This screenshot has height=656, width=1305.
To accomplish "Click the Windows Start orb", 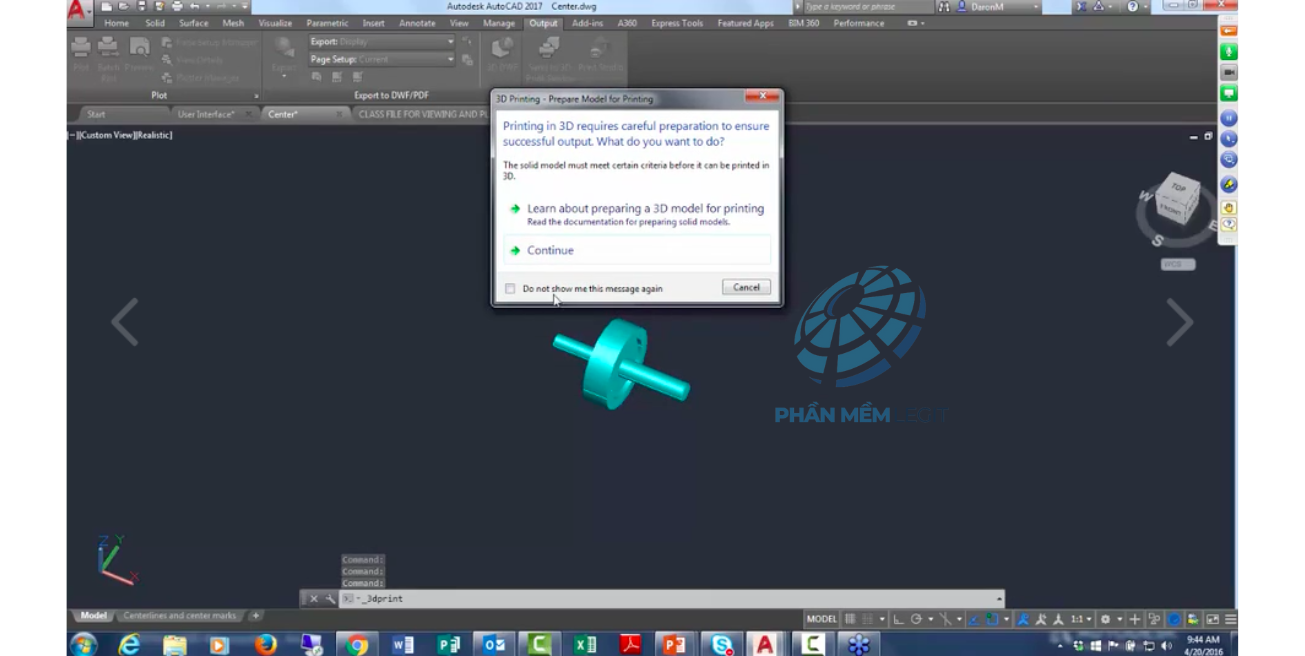I will click(85, 645).
